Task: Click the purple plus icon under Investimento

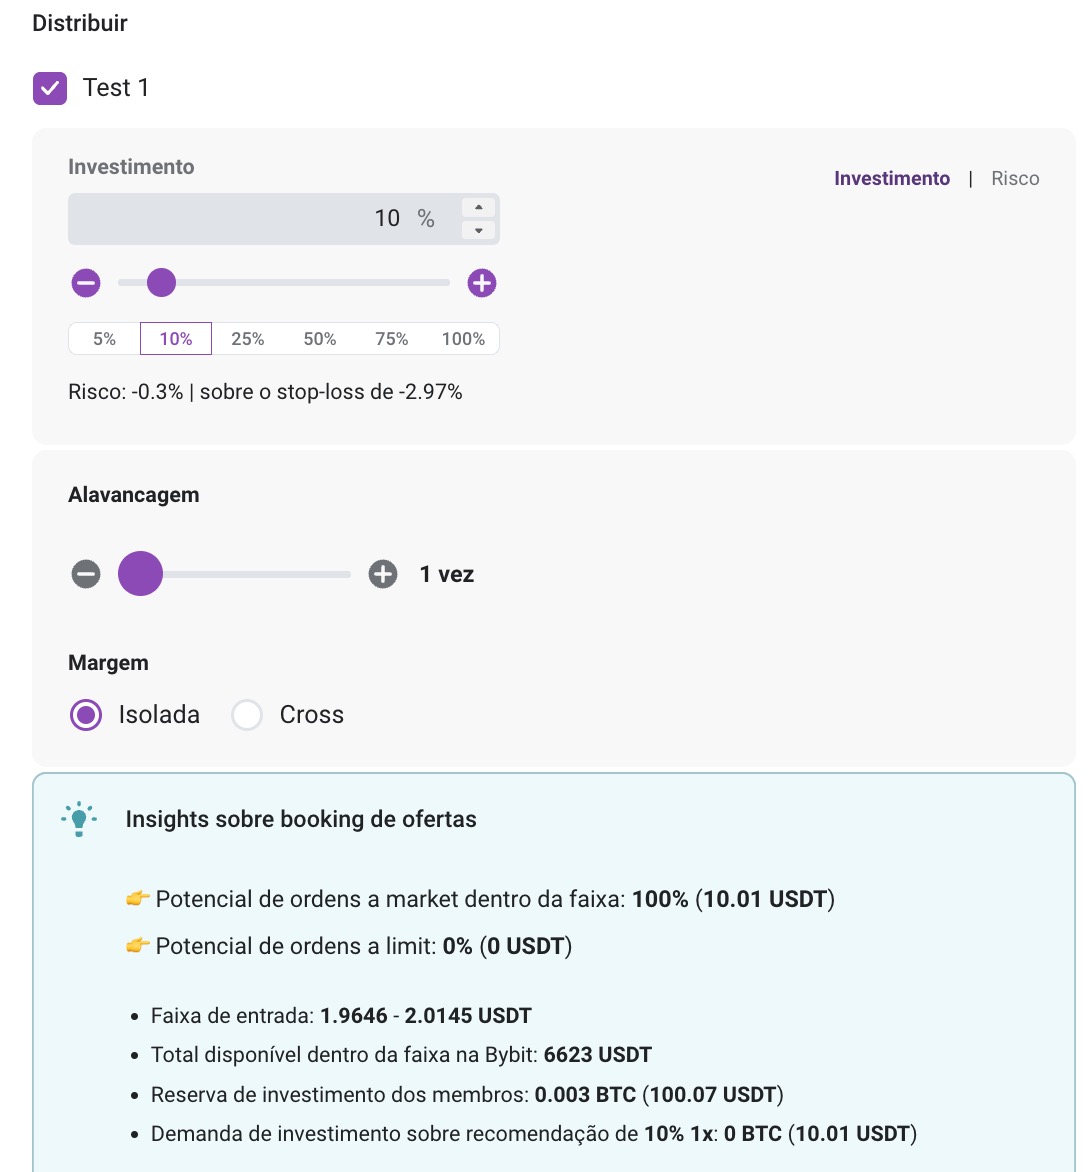Action: click(482, 283)
